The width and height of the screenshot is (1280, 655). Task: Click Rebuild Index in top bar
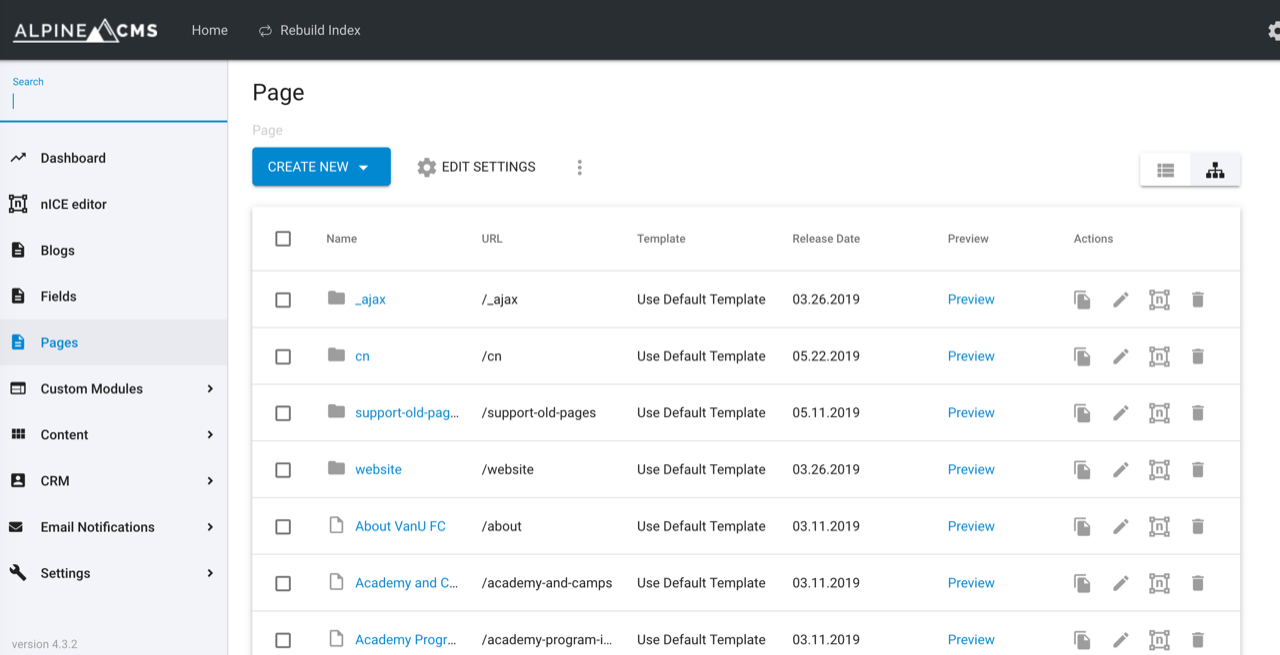pos(309,30)
